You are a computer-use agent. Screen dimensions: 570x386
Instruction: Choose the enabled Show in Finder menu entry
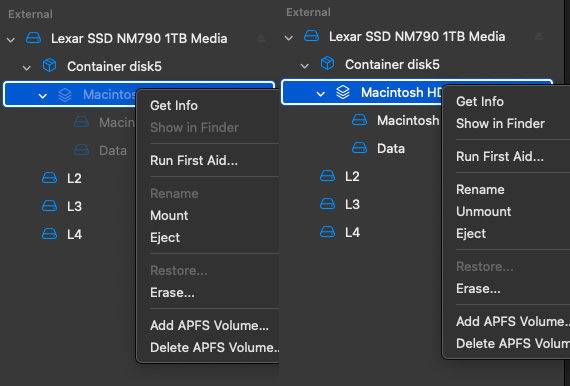[500, 124]
